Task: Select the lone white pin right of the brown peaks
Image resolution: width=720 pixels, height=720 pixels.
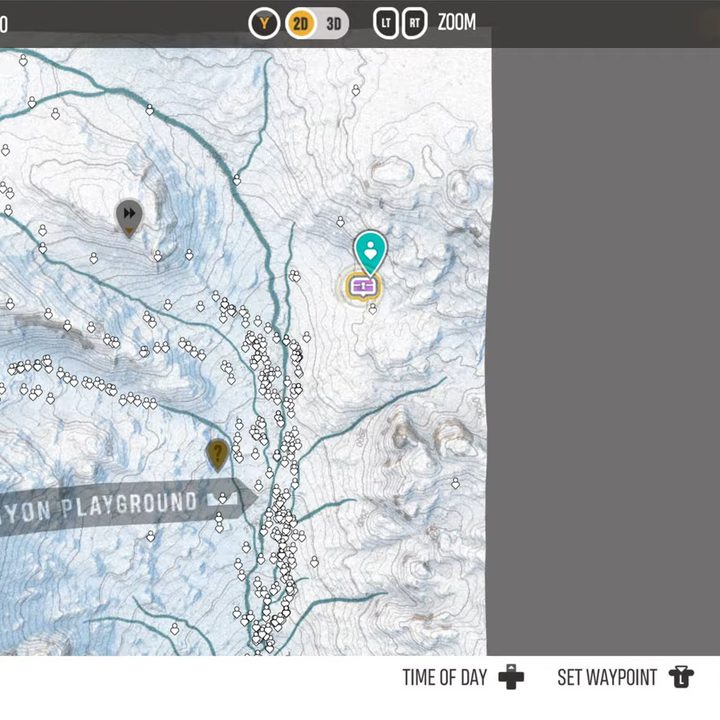Action: click(455, 484)
